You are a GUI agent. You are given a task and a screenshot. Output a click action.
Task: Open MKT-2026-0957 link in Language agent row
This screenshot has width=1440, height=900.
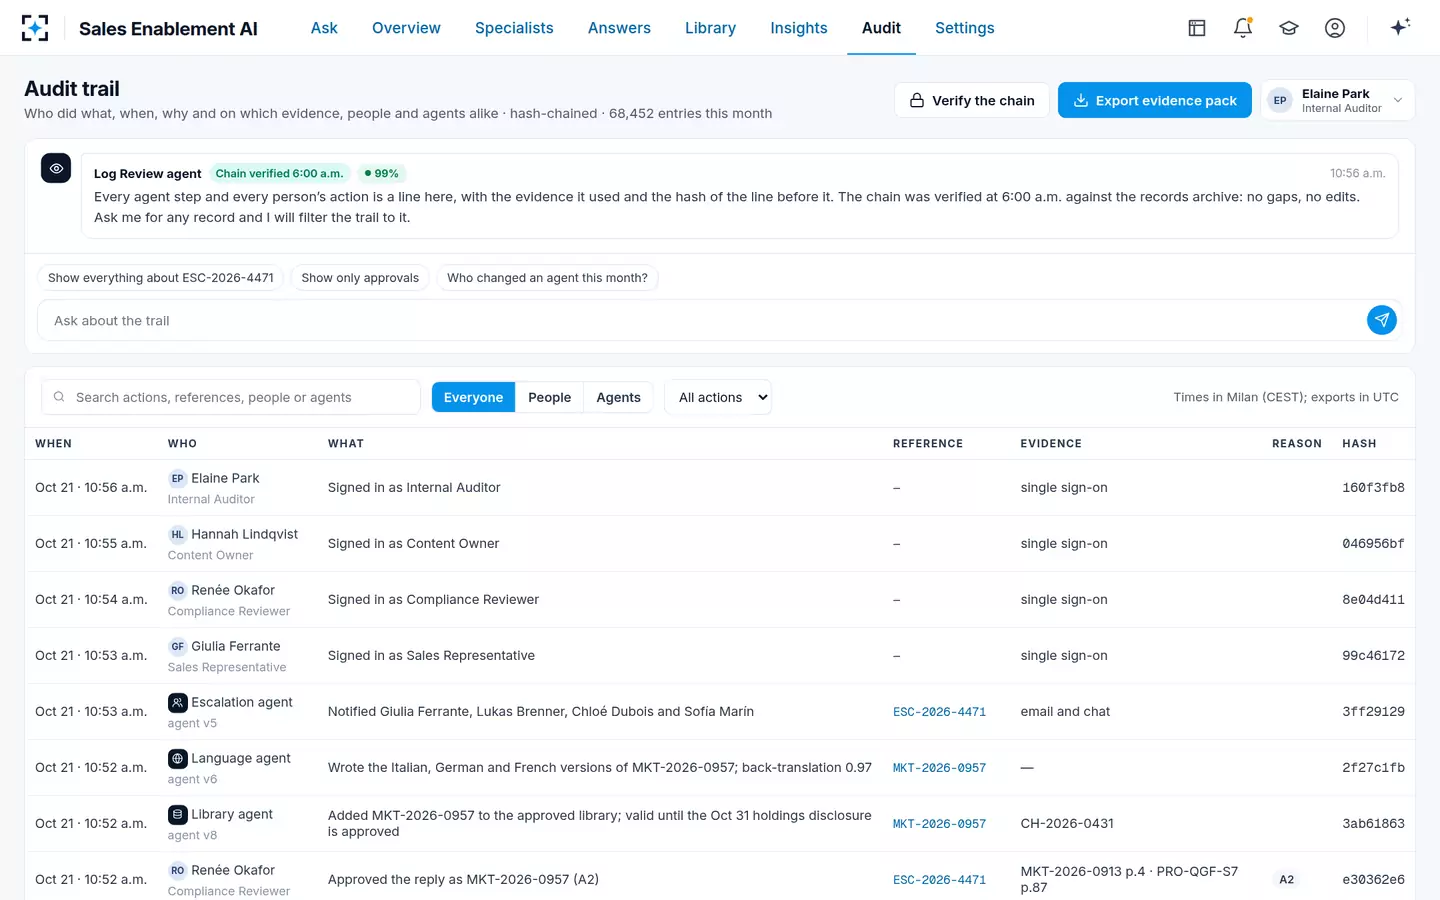(939, 768)
